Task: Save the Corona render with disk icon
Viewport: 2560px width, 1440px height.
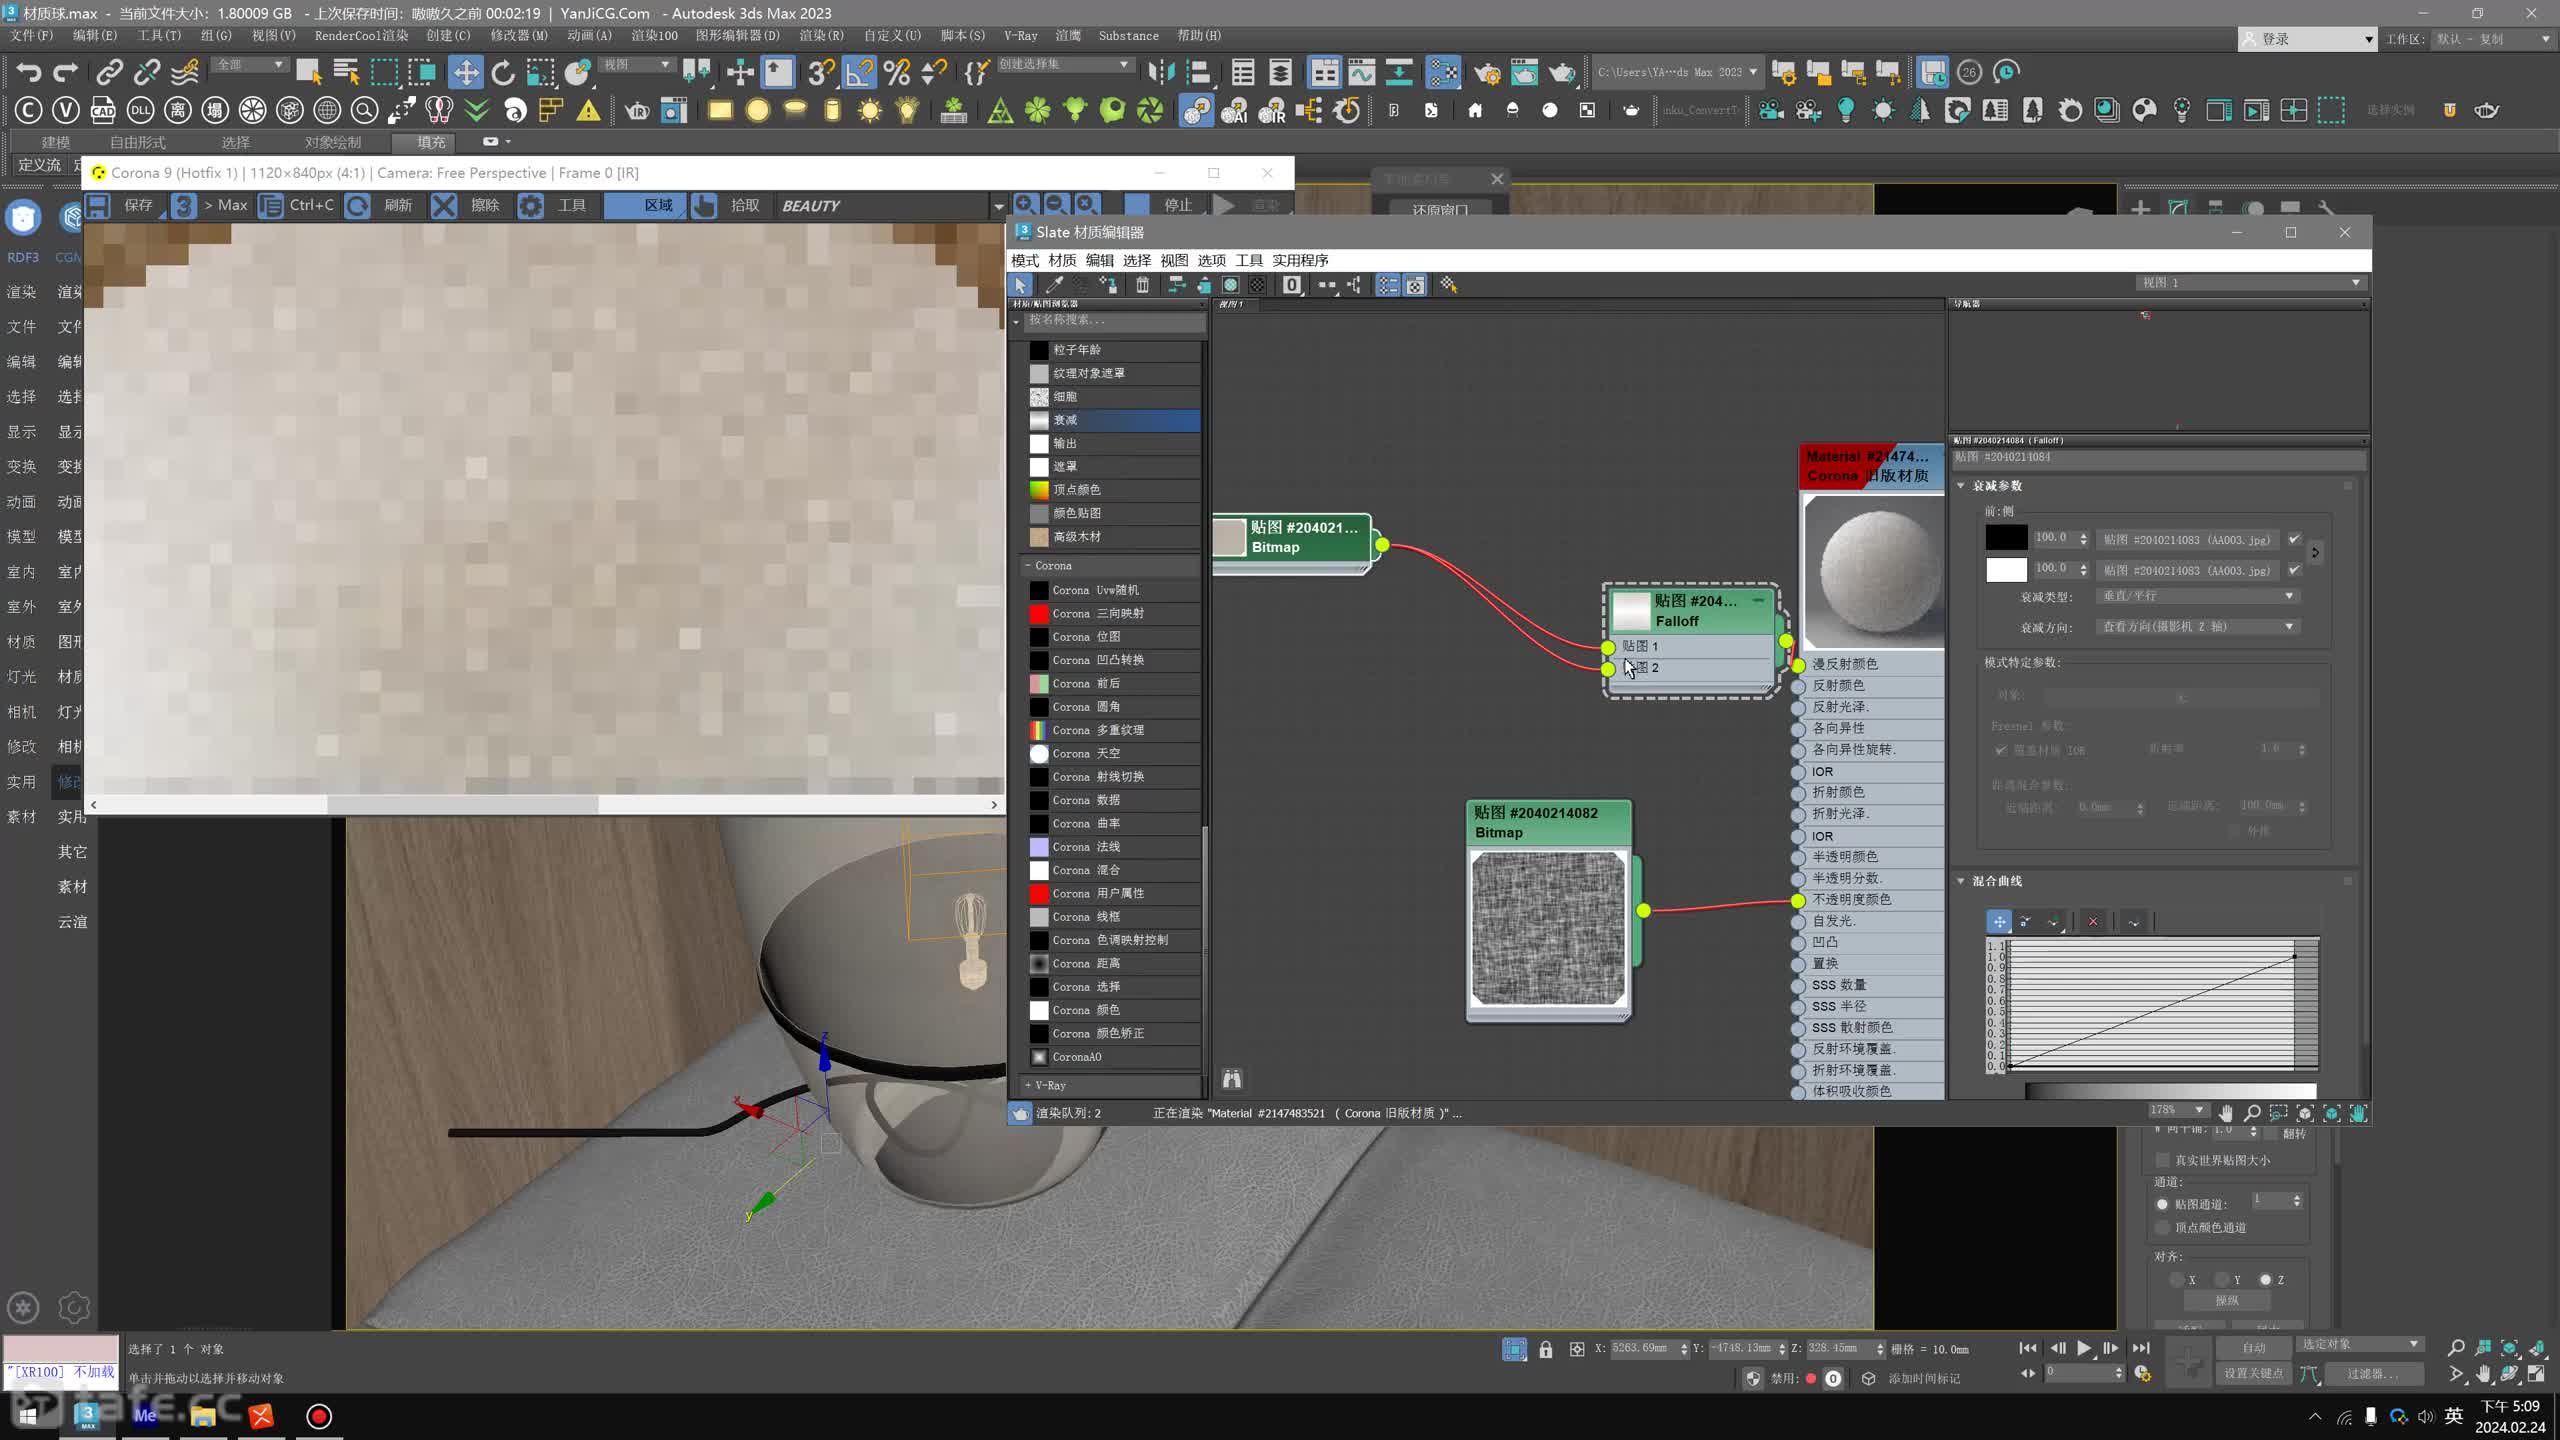Action: click(97, 205)
